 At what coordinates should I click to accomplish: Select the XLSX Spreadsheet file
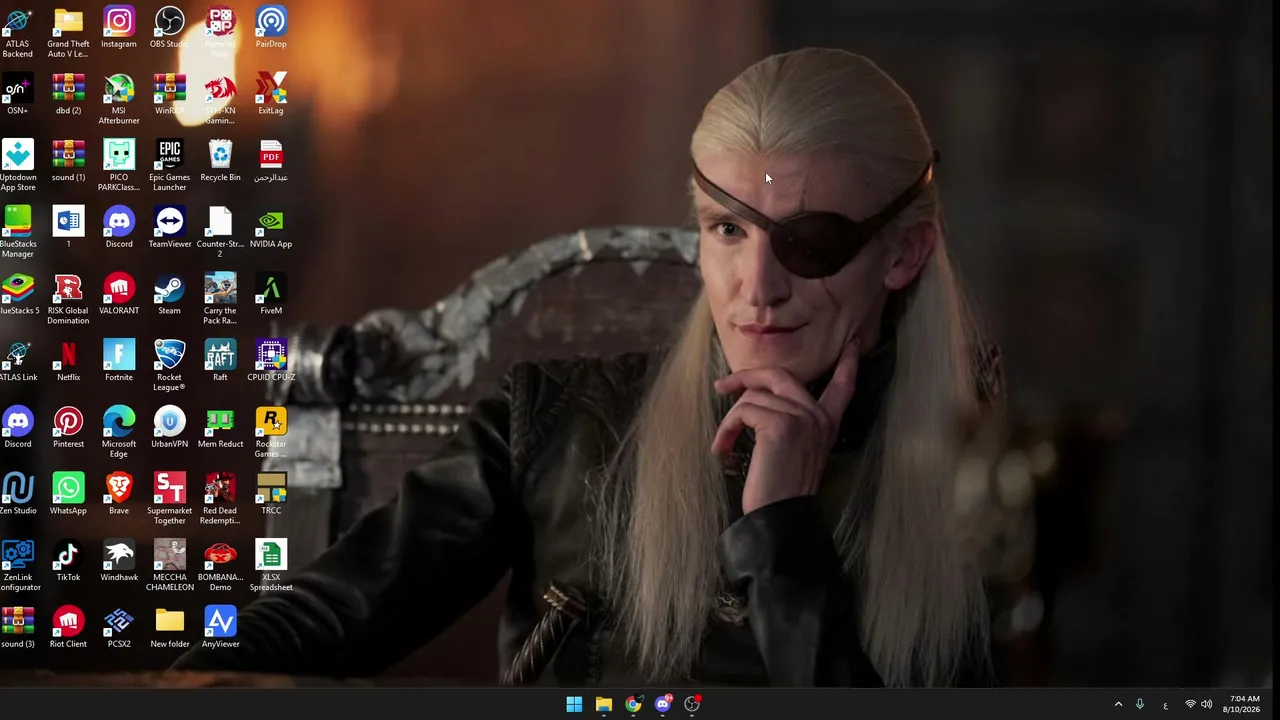pyautogui.click(x=271, y=566)
